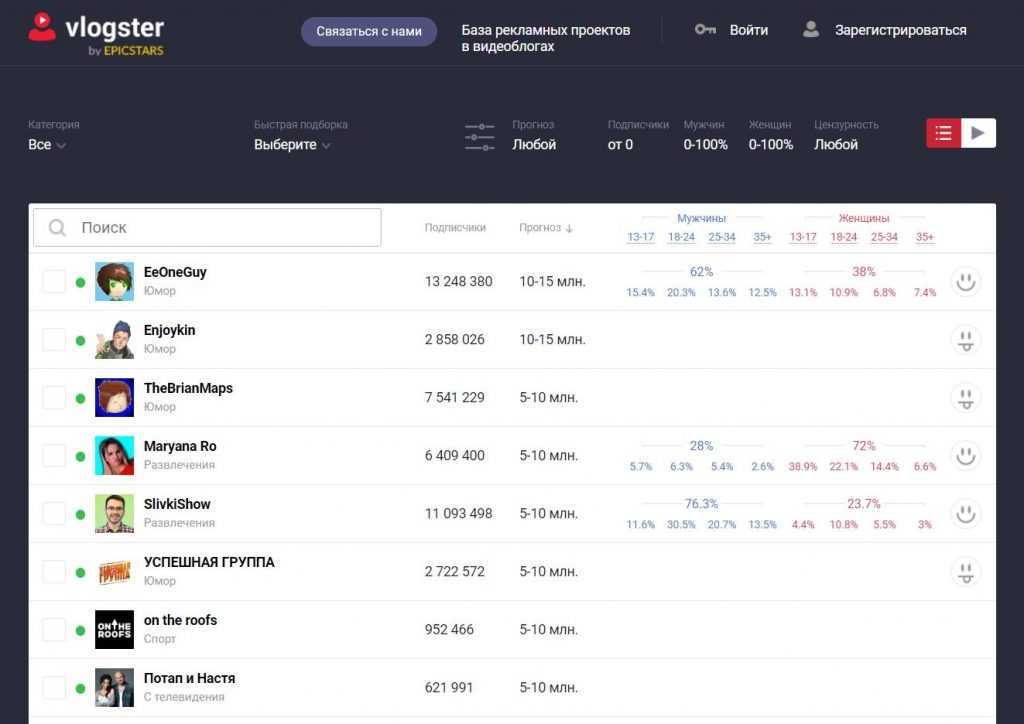Click the Зарегистрироваться link

[x=900, y=30]
